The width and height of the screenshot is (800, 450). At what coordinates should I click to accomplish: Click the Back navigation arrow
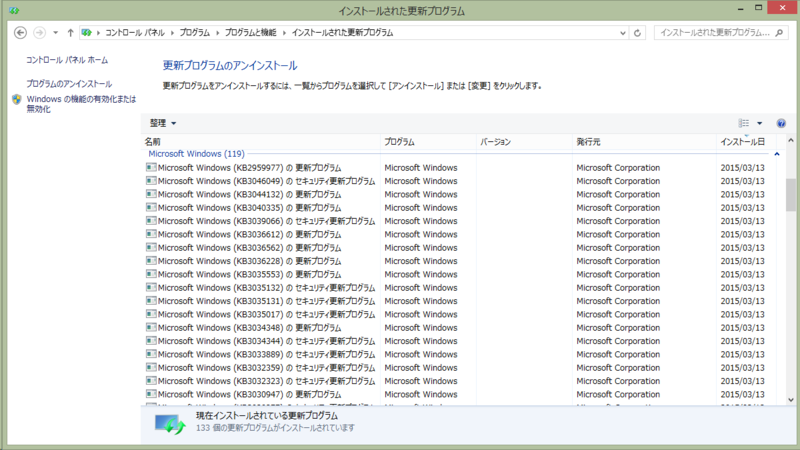point(20,33)
